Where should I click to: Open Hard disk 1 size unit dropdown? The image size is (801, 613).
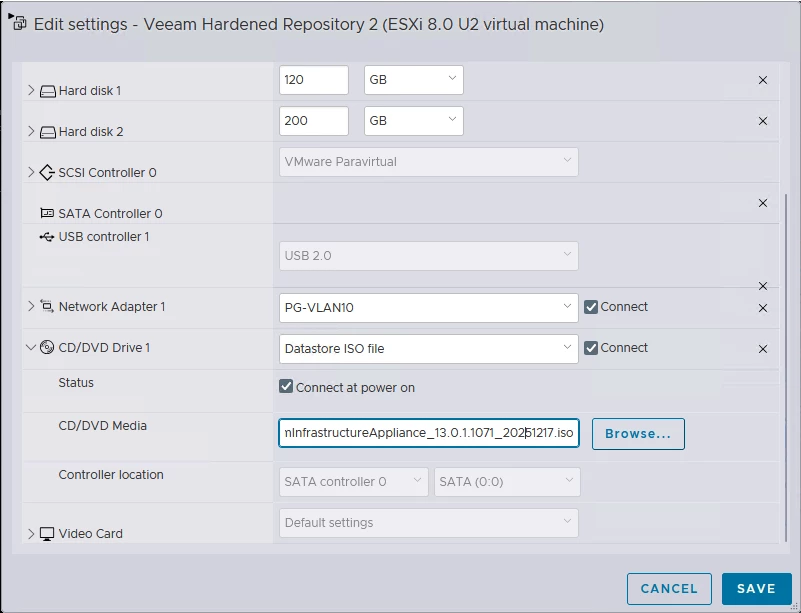pos(414,80)
